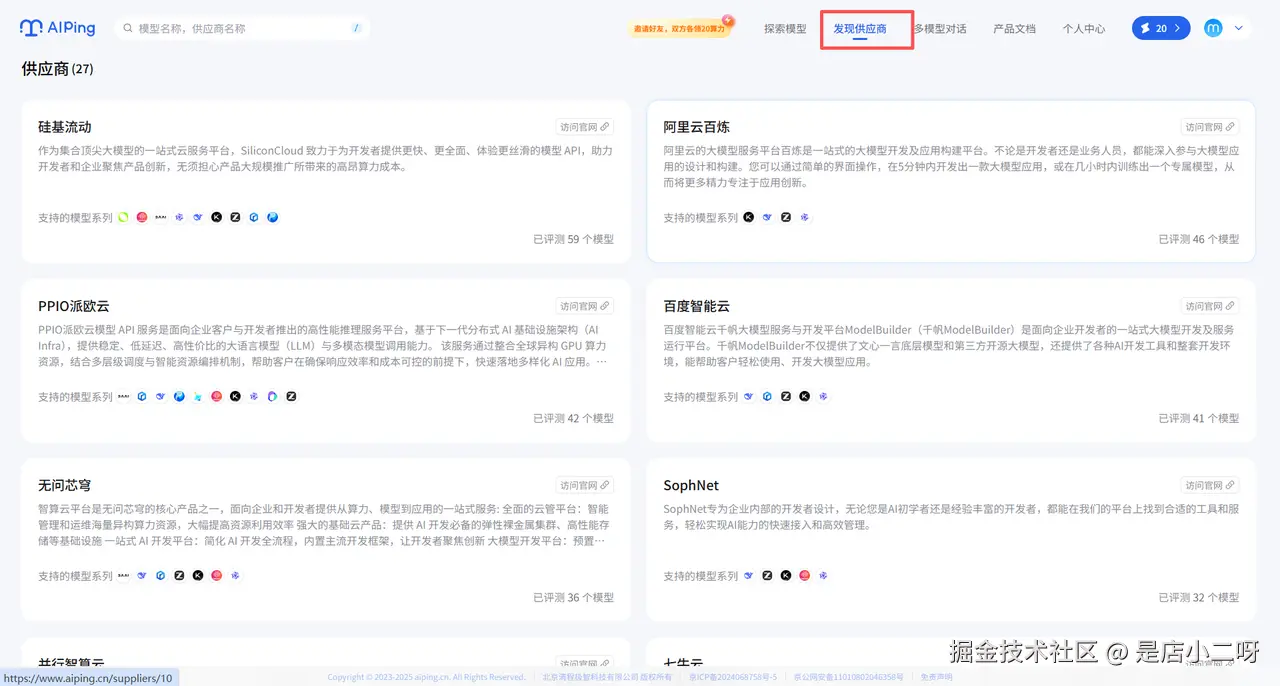Screen dimensions: 1280x686
Task: Click '已评测 46 个模型' text
Action: (x=1198, y=239)
